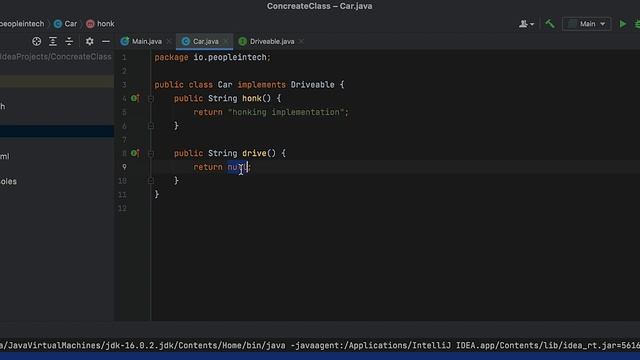Click the Expand All icon in project panel

(x=53, y=41)
